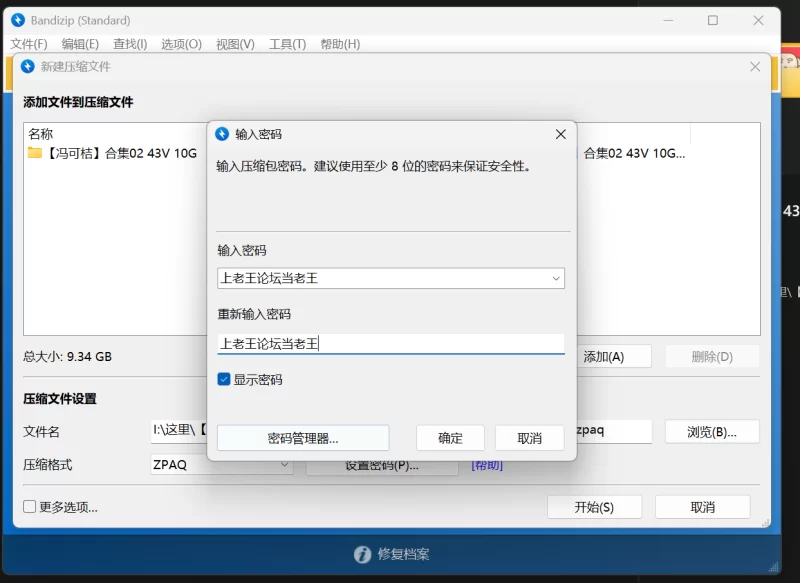Close the 输入密码 dialog with X

(x=560, y=134)
